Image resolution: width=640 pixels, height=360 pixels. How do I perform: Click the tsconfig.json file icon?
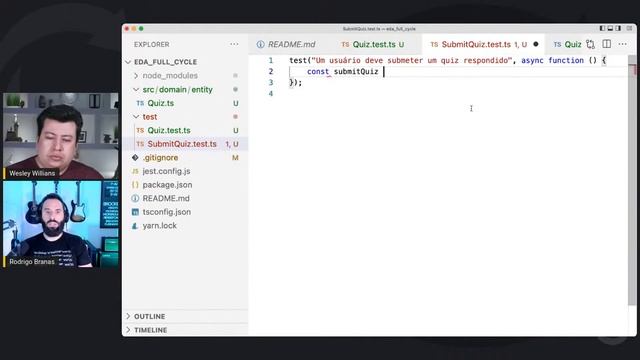pos(135,212)
